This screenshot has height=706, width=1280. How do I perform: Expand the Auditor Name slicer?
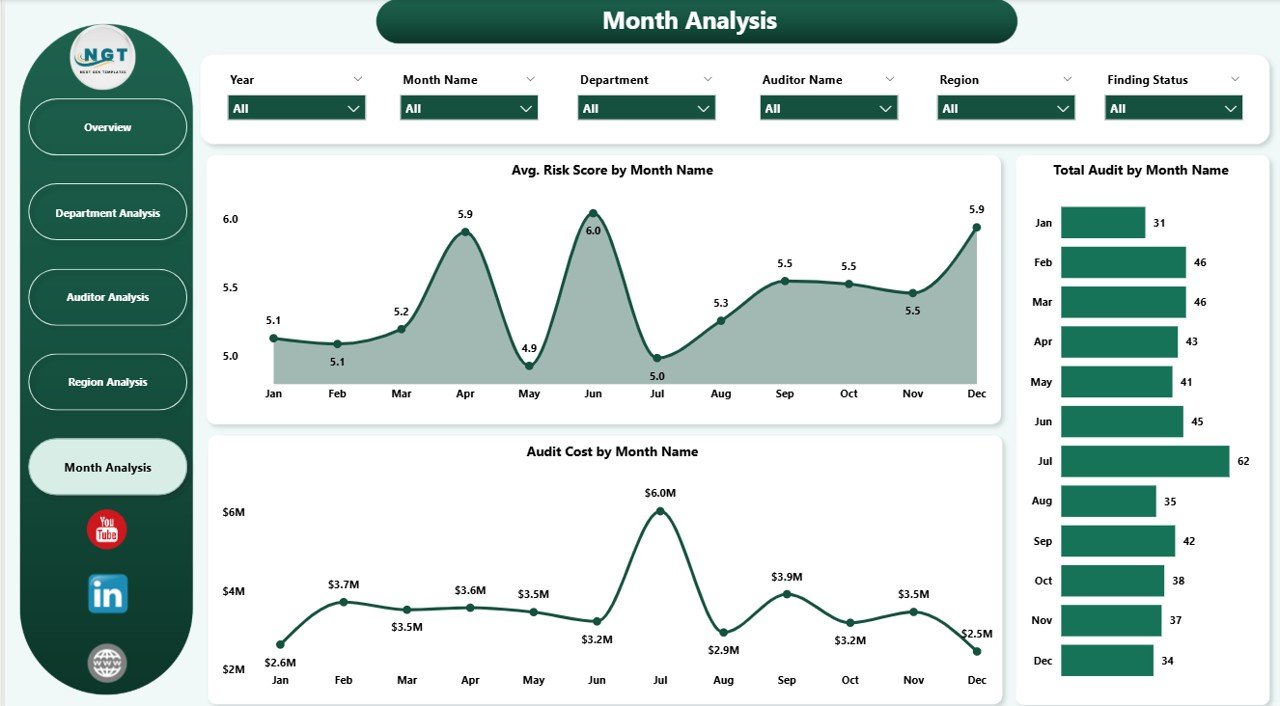(828, 107)
